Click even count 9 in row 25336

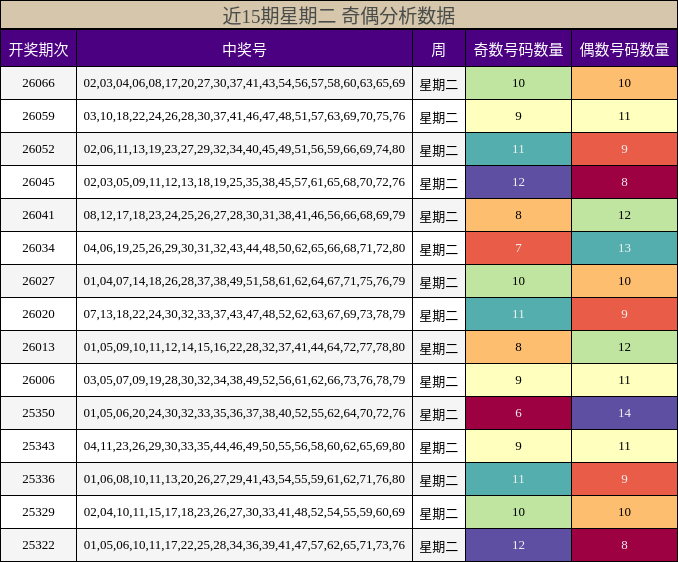tap(624, 479)
